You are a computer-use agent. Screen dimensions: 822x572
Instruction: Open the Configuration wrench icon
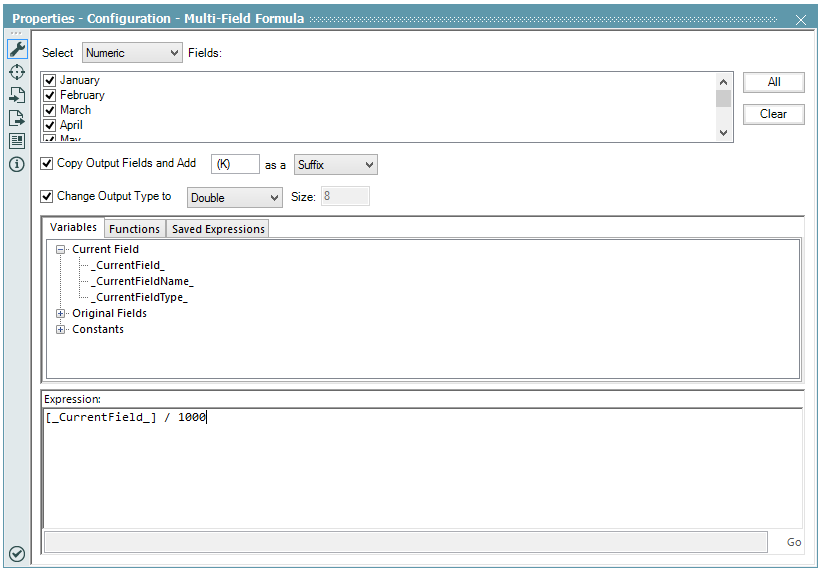point(17,49)
